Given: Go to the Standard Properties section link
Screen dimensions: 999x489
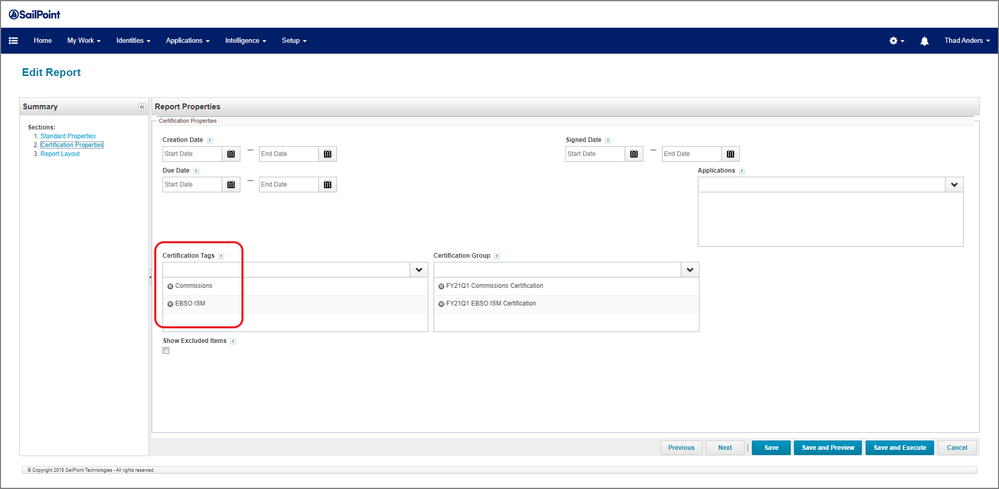Looking at the screenshot, I should pyautogui.click(x=68, y=136).
